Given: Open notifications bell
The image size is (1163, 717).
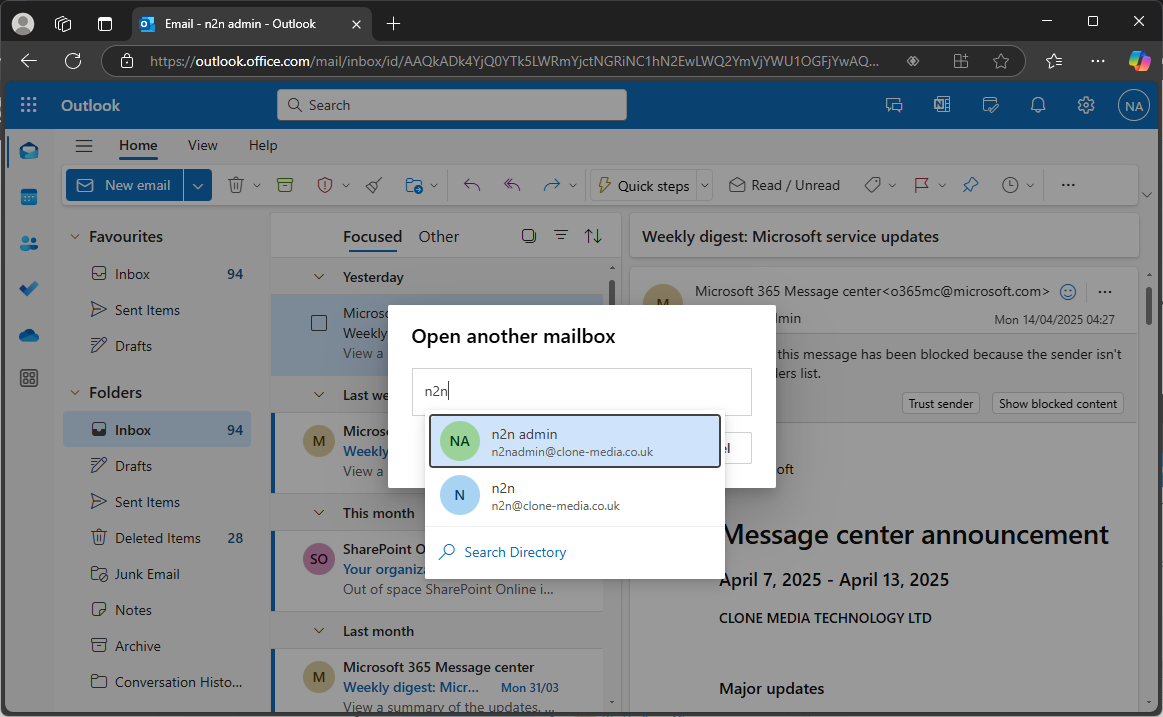Looking at the screenshot, I should click(1038, 105).
